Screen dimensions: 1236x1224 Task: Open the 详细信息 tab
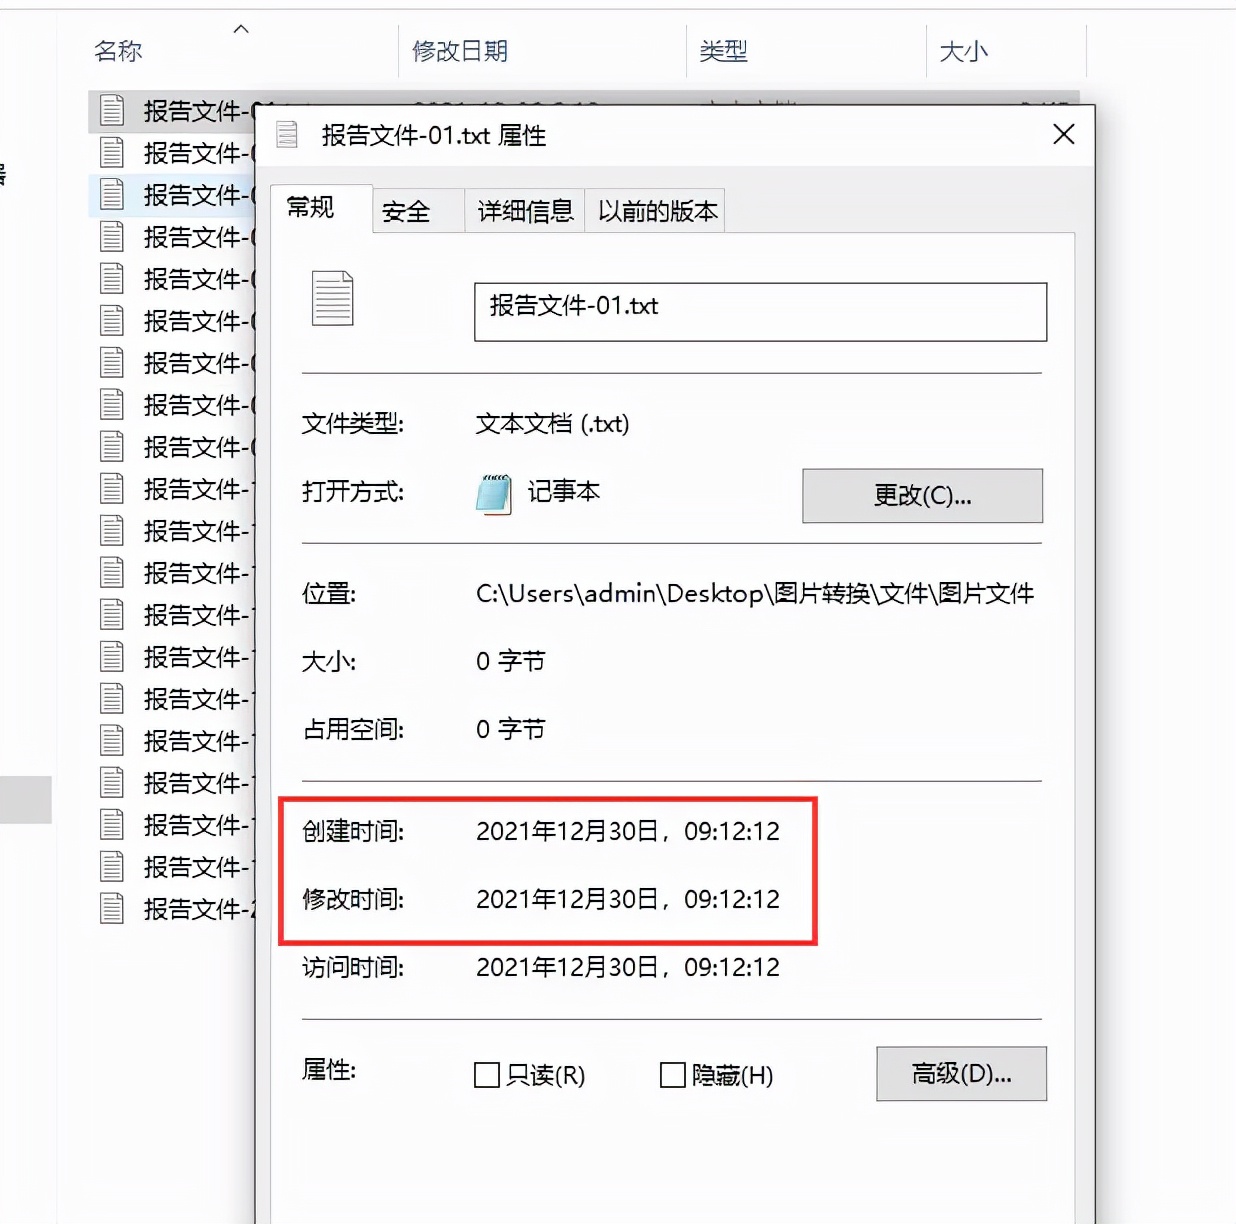coord(525,211)
